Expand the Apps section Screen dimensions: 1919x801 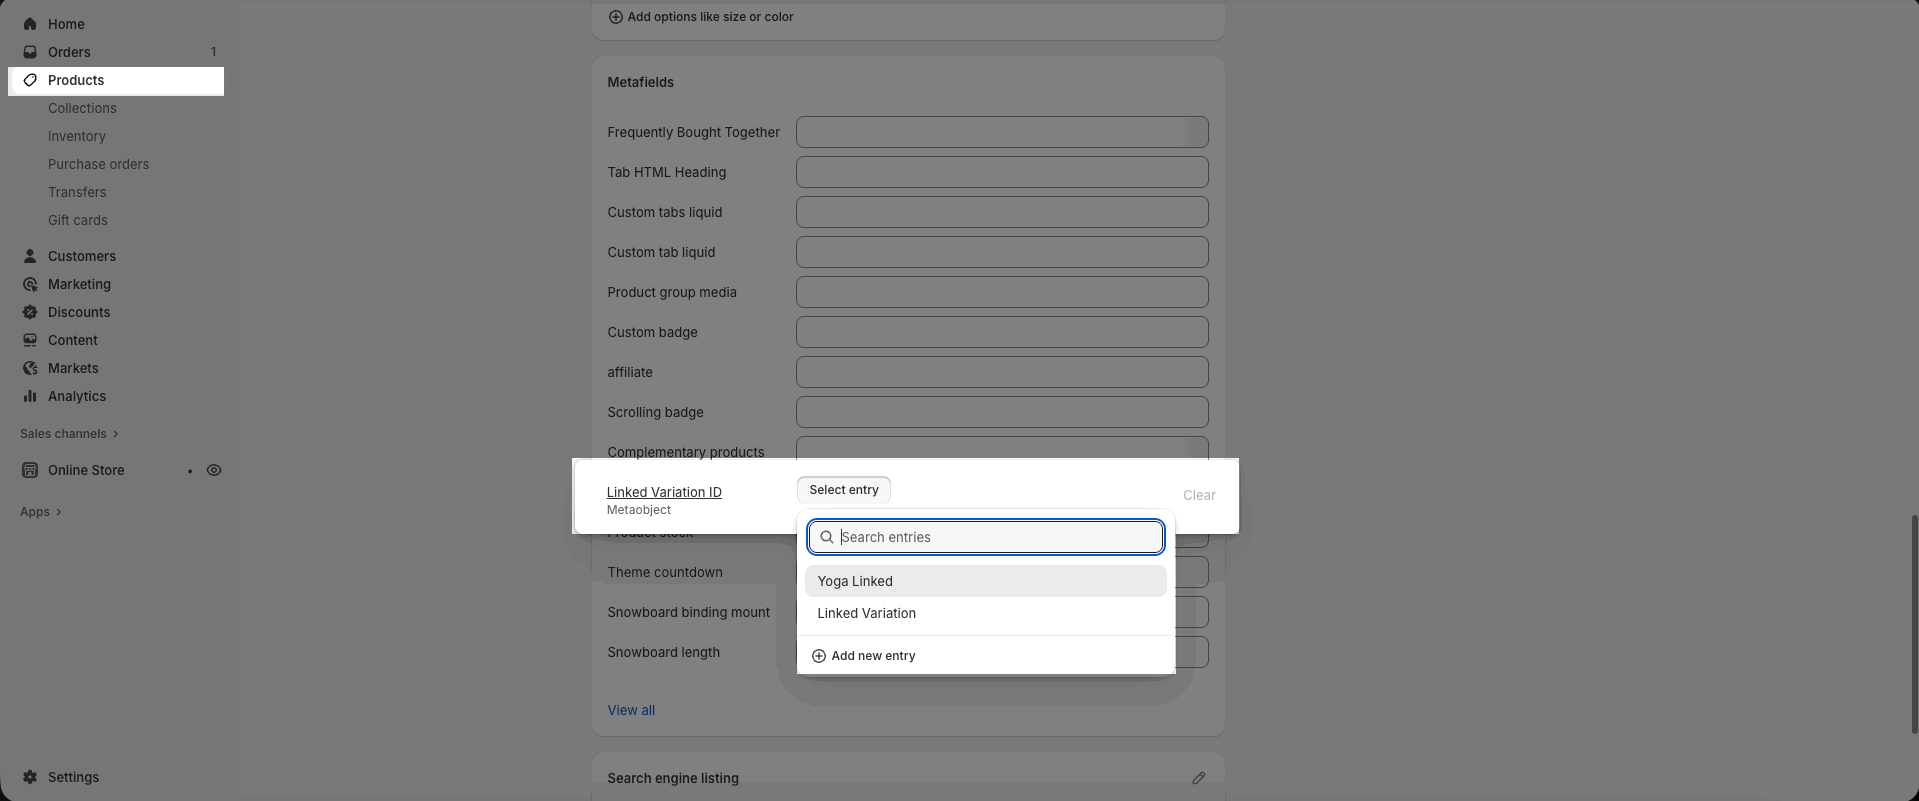tap(41, 512)
